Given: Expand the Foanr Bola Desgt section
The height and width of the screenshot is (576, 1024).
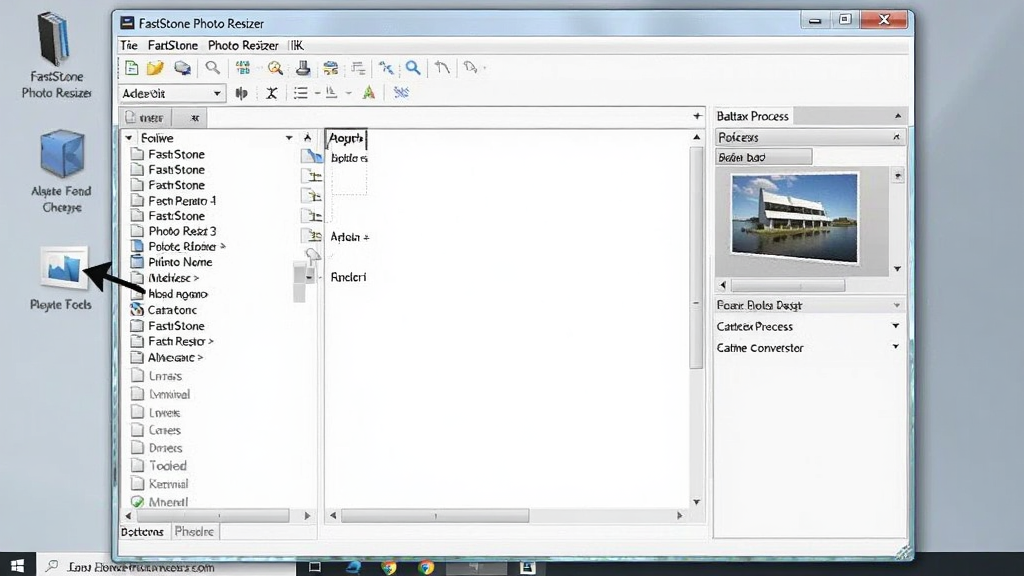Looking at the screenshot, I should 896,305.
